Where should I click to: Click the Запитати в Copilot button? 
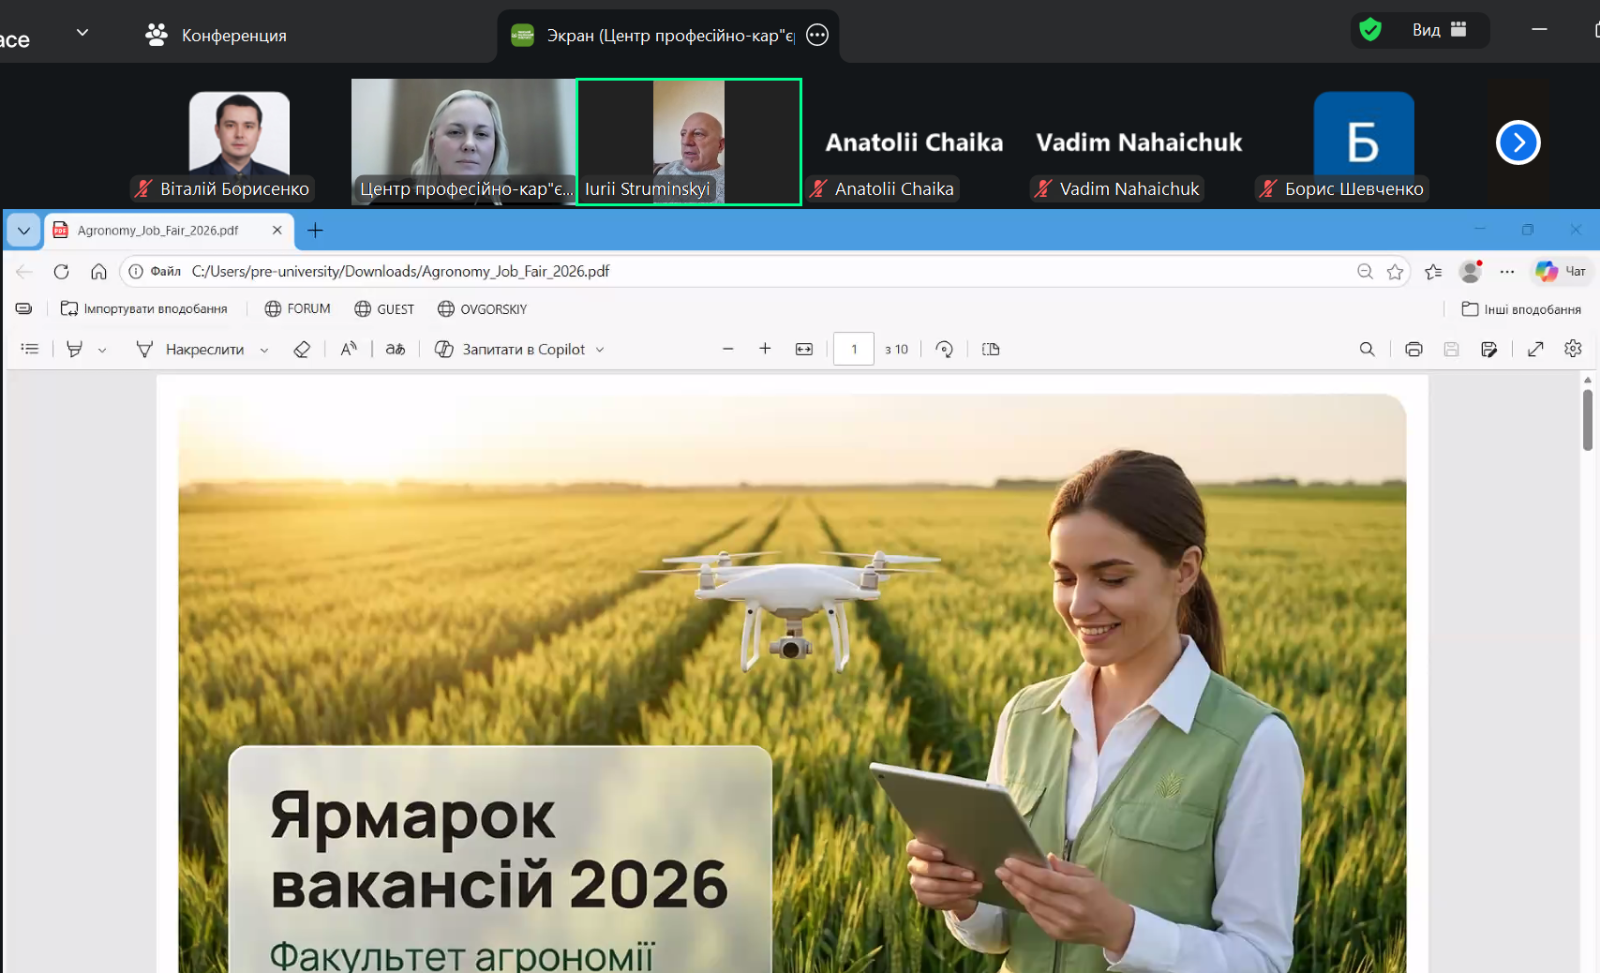click(x=520, y=349)
